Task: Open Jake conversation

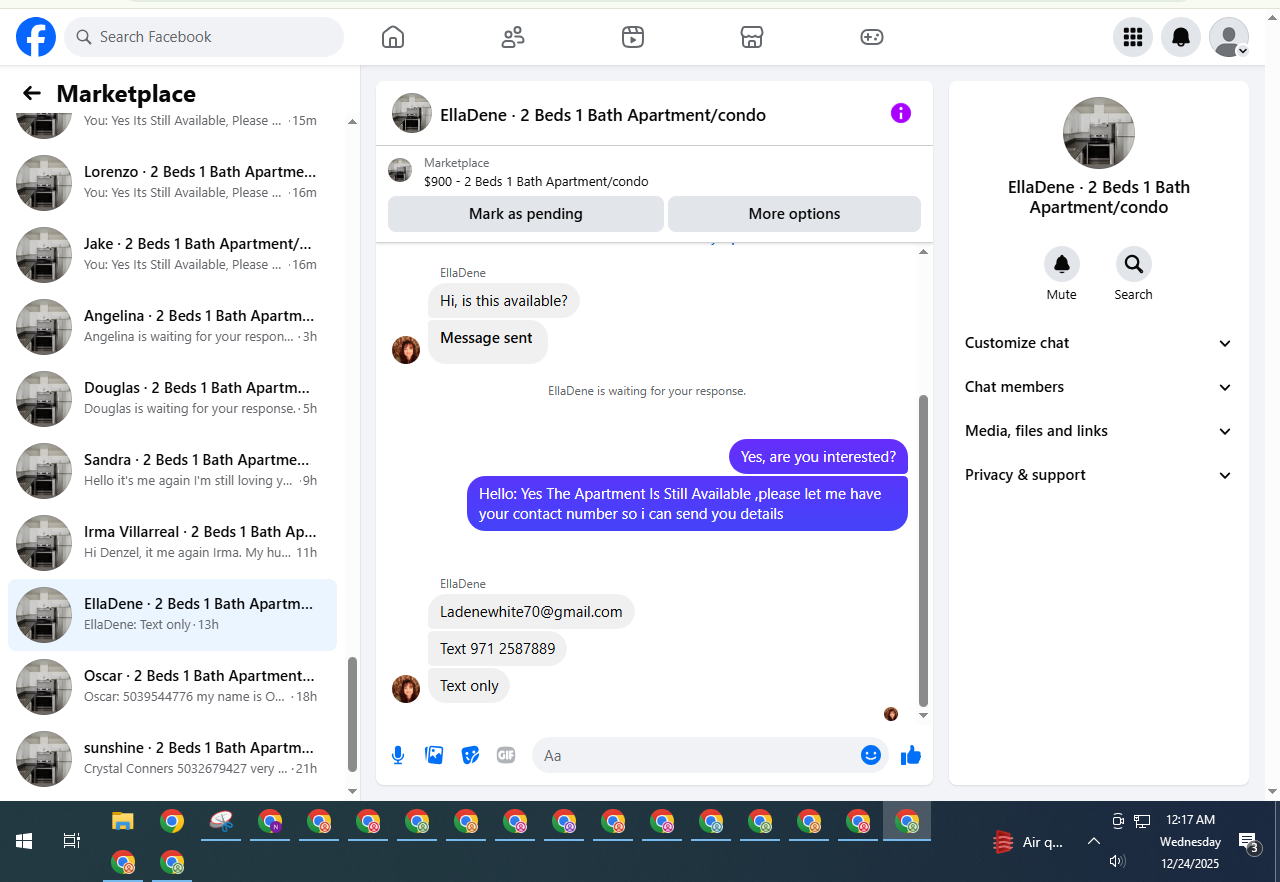Action: tap(173, 255)
